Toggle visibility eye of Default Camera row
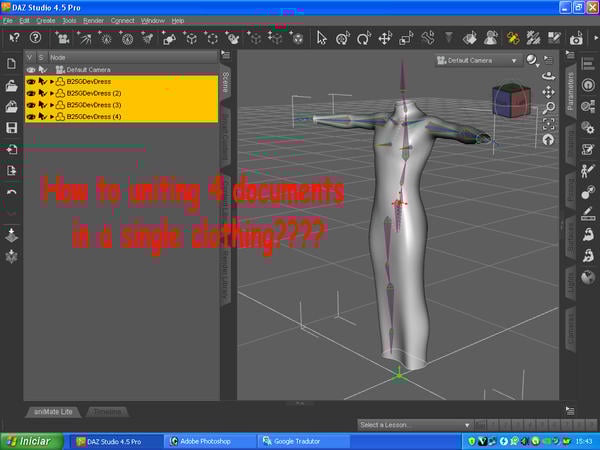 [31, 70]
